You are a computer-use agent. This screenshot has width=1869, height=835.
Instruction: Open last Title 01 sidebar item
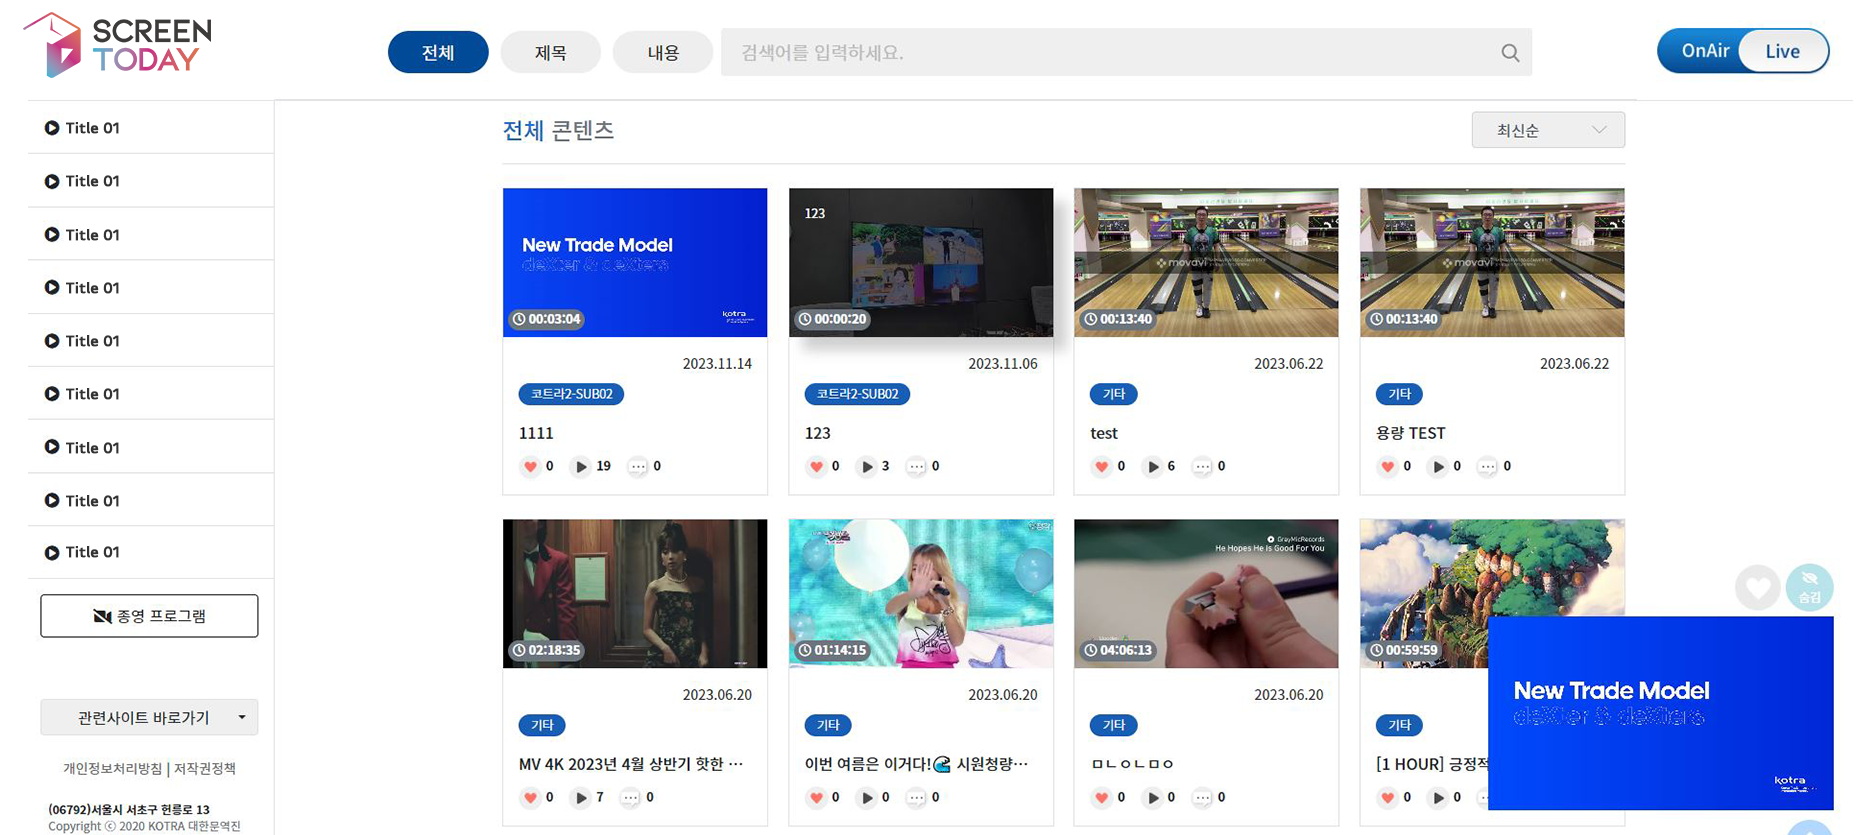point(151,552)
